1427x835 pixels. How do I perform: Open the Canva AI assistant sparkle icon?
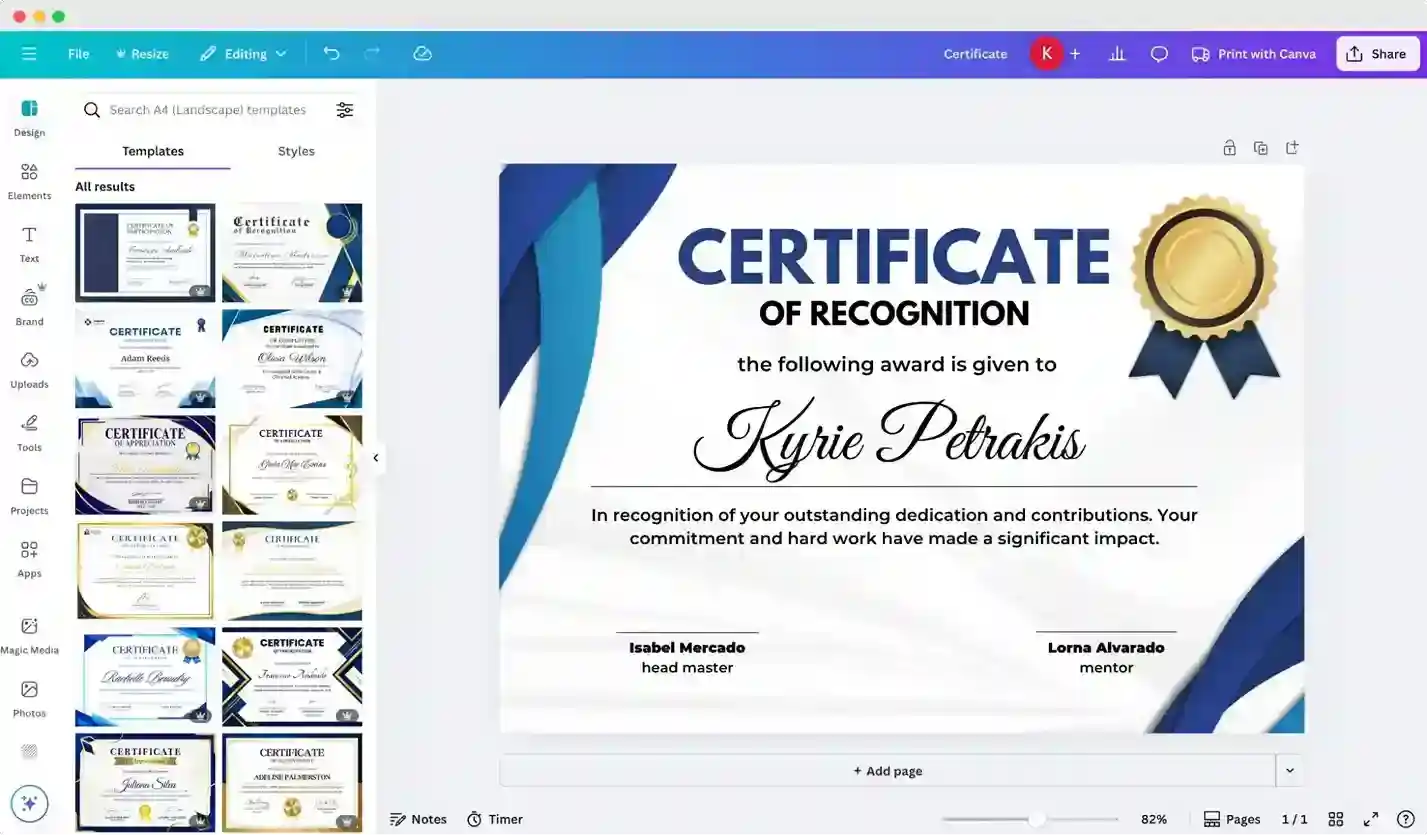click(29, 802)
